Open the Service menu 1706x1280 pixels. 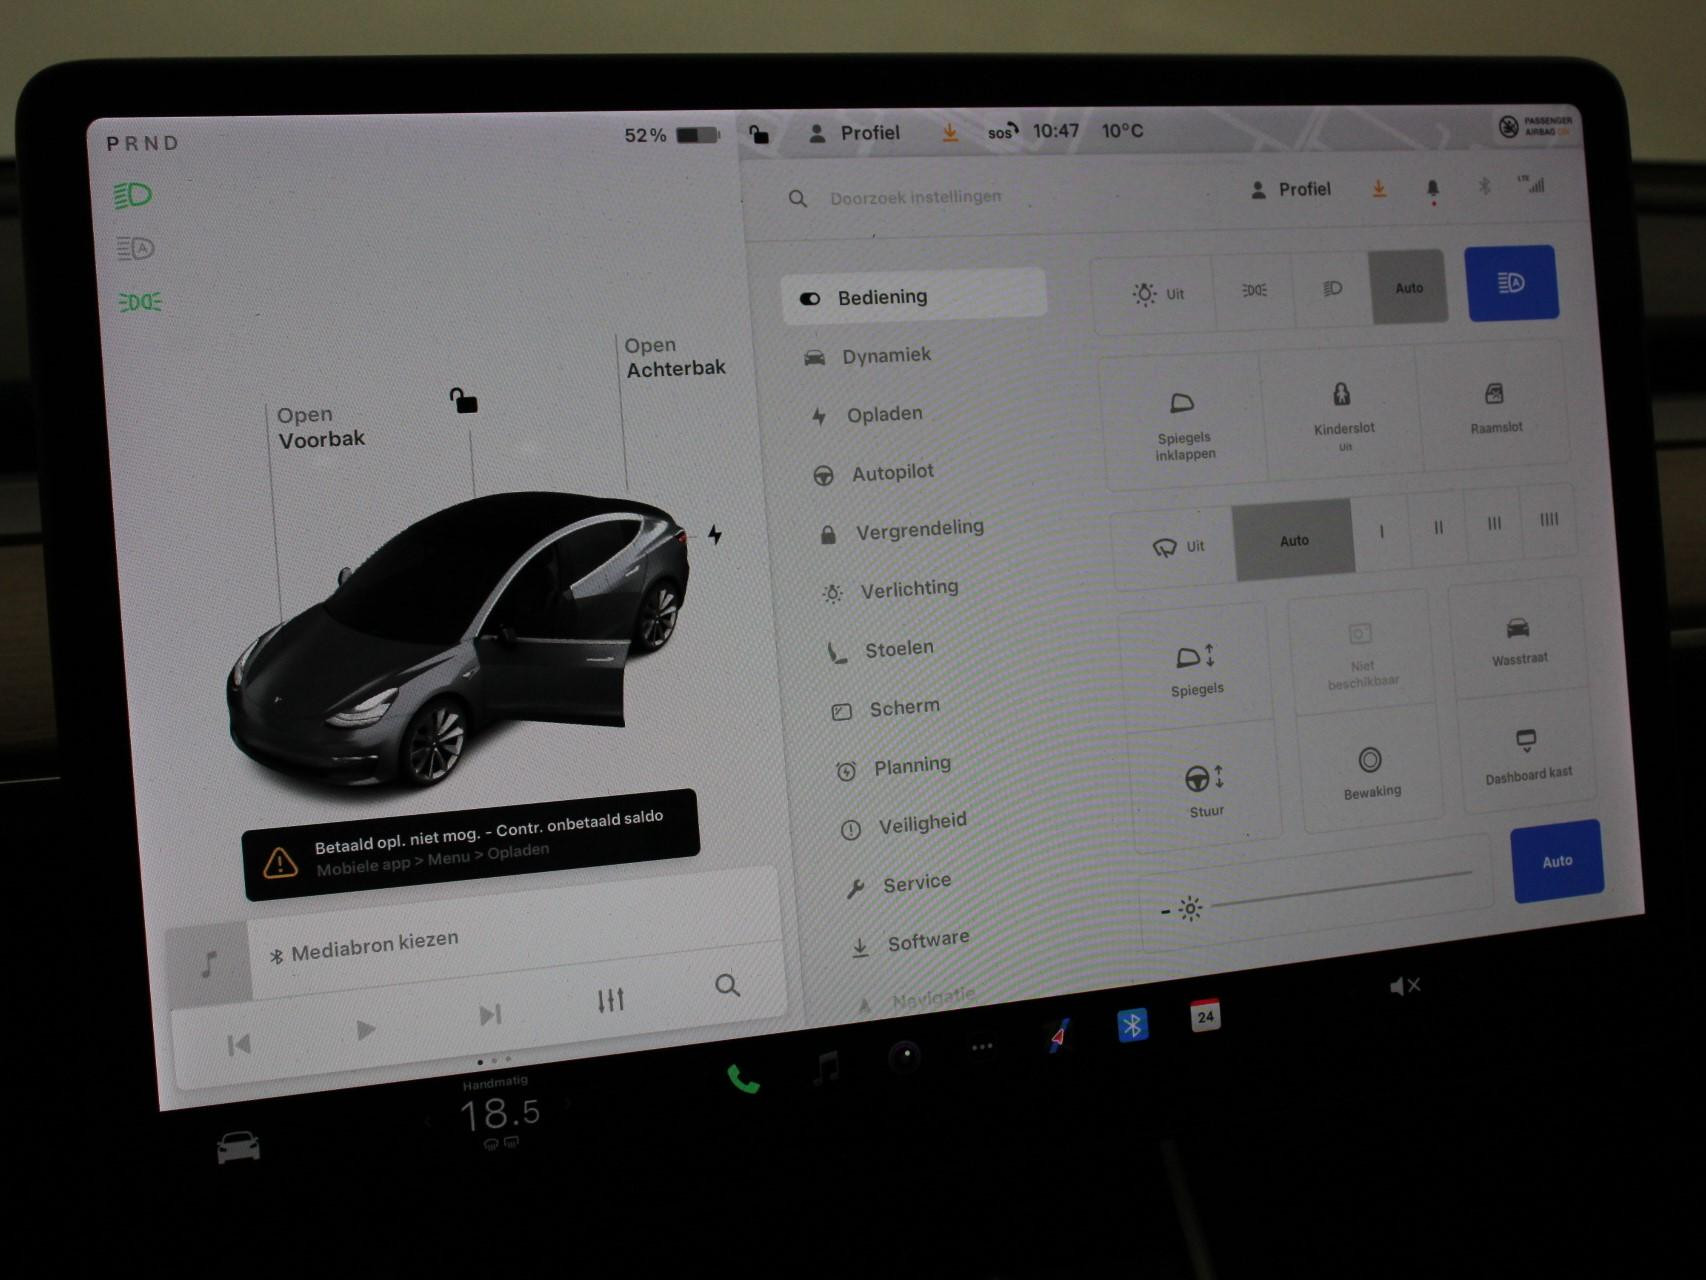899,884
